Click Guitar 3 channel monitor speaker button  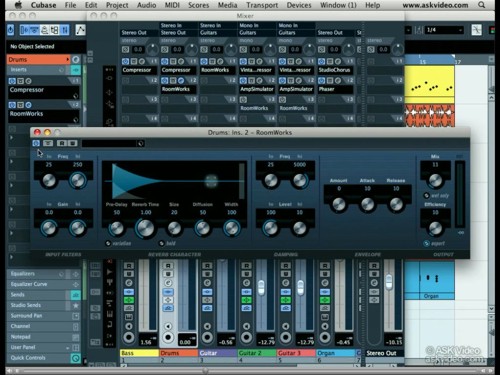(286, 326)
